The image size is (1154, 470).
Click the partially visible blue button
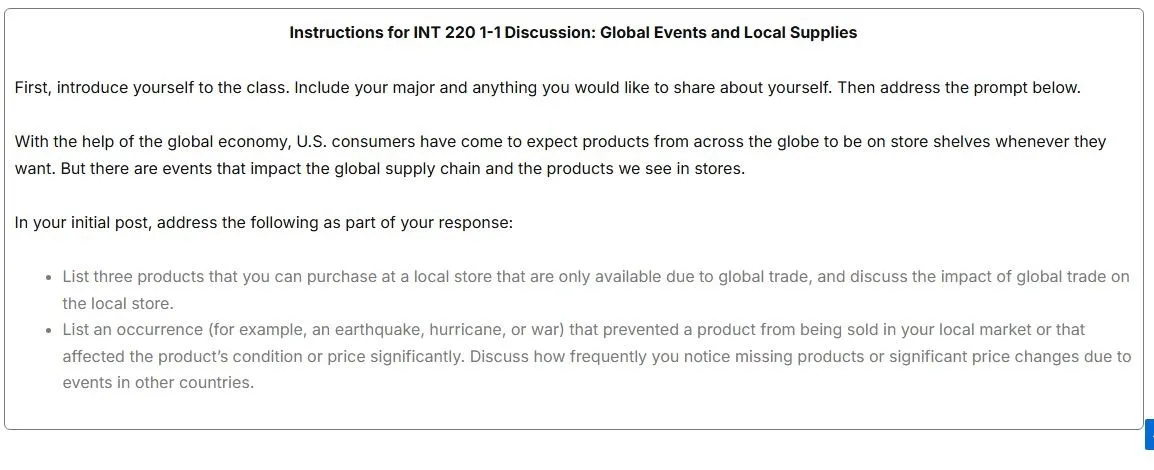(1150, 434)
